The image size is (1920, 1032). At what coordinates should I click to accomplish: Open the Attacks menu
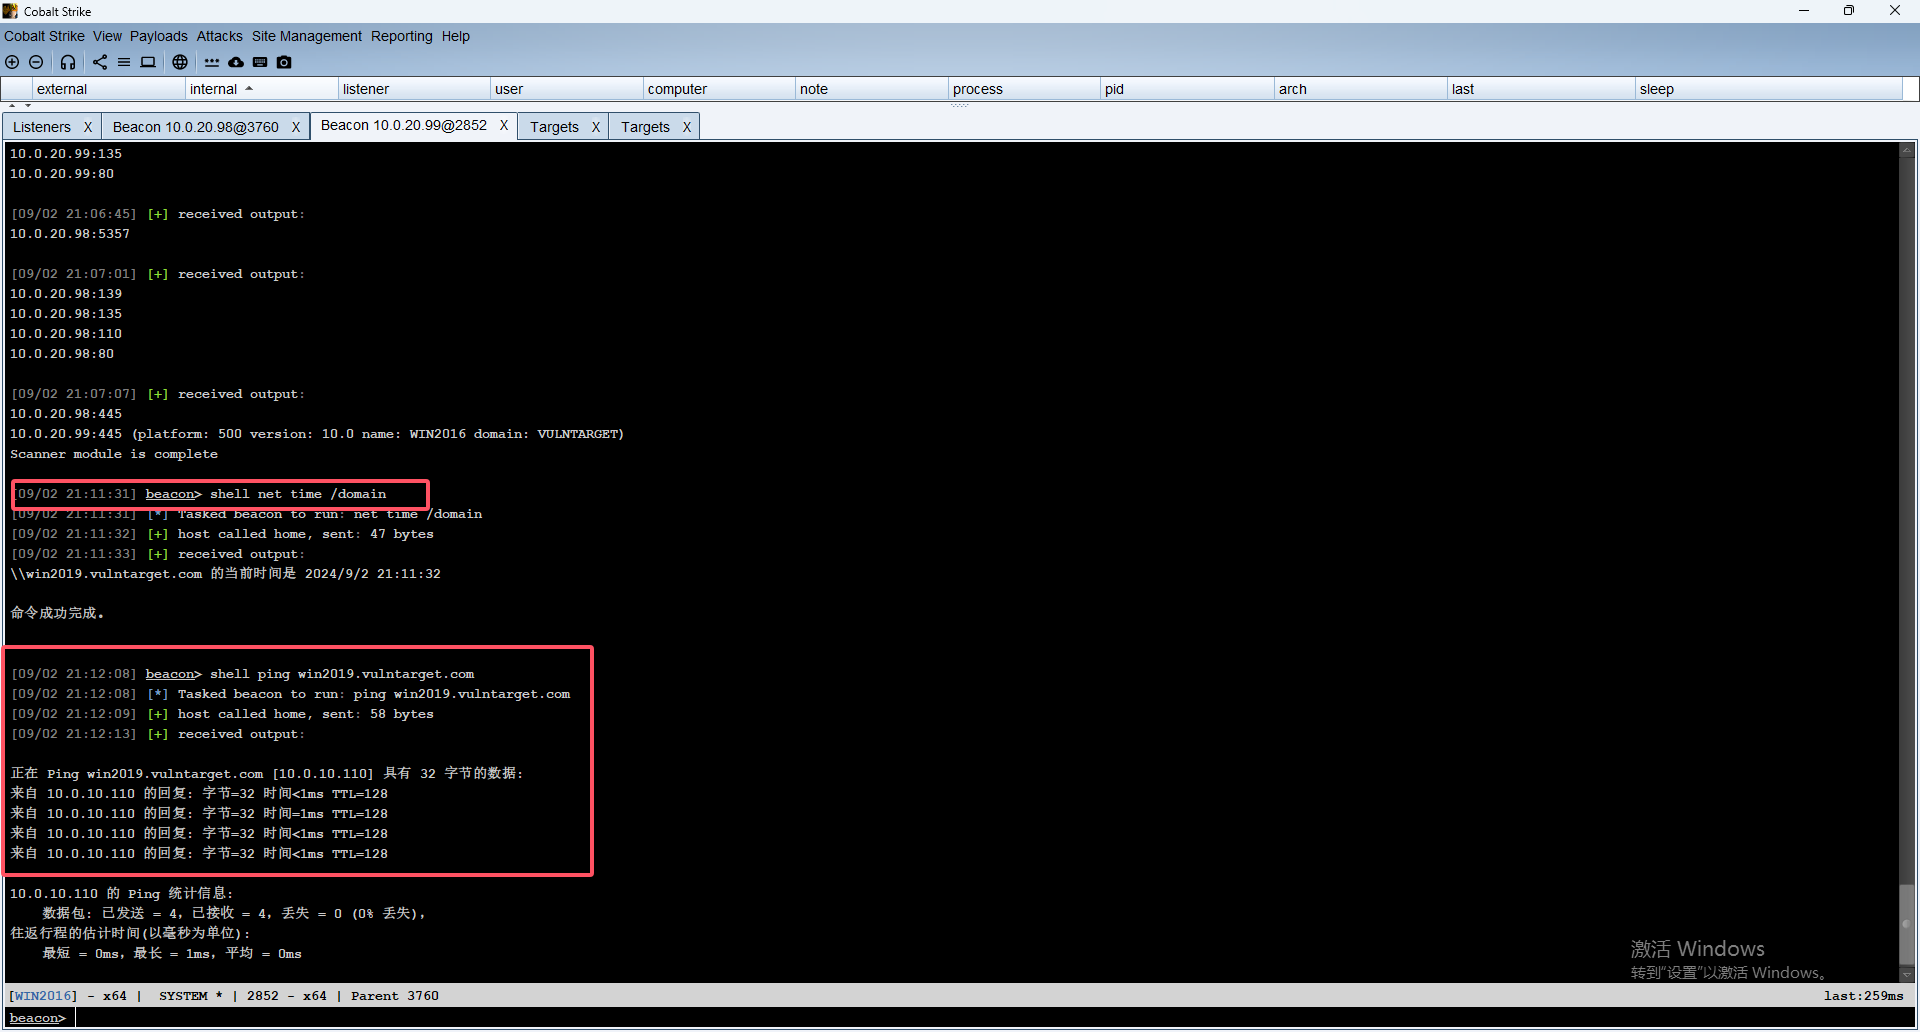point(219,36)
